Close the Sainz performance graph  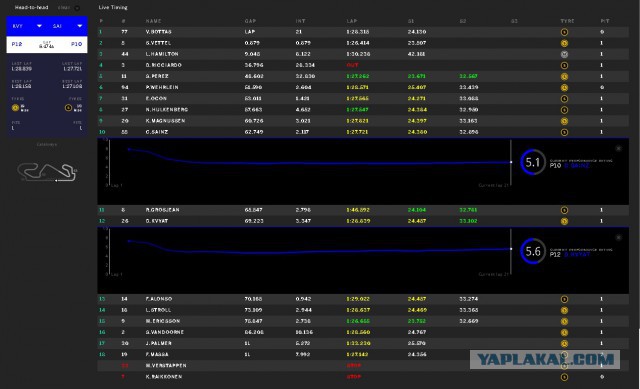click(x=618, y=149)
